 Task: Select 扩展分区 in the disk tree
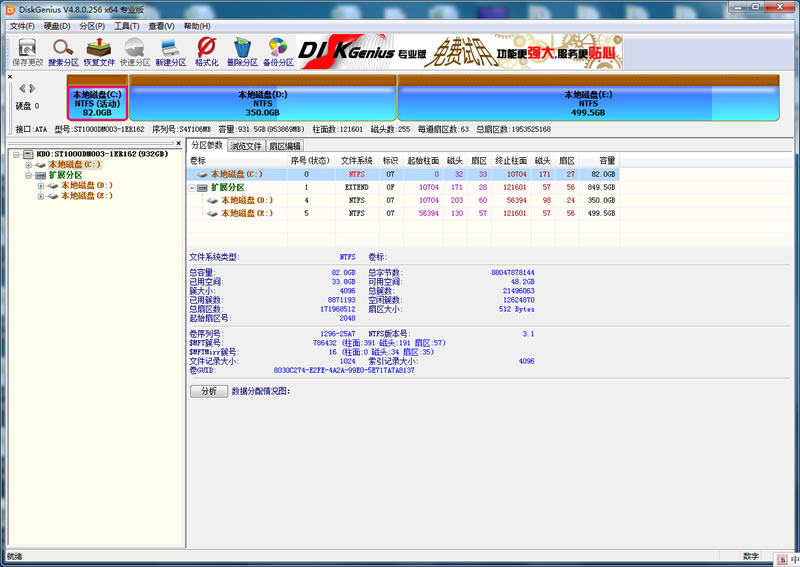pos(65,175)
